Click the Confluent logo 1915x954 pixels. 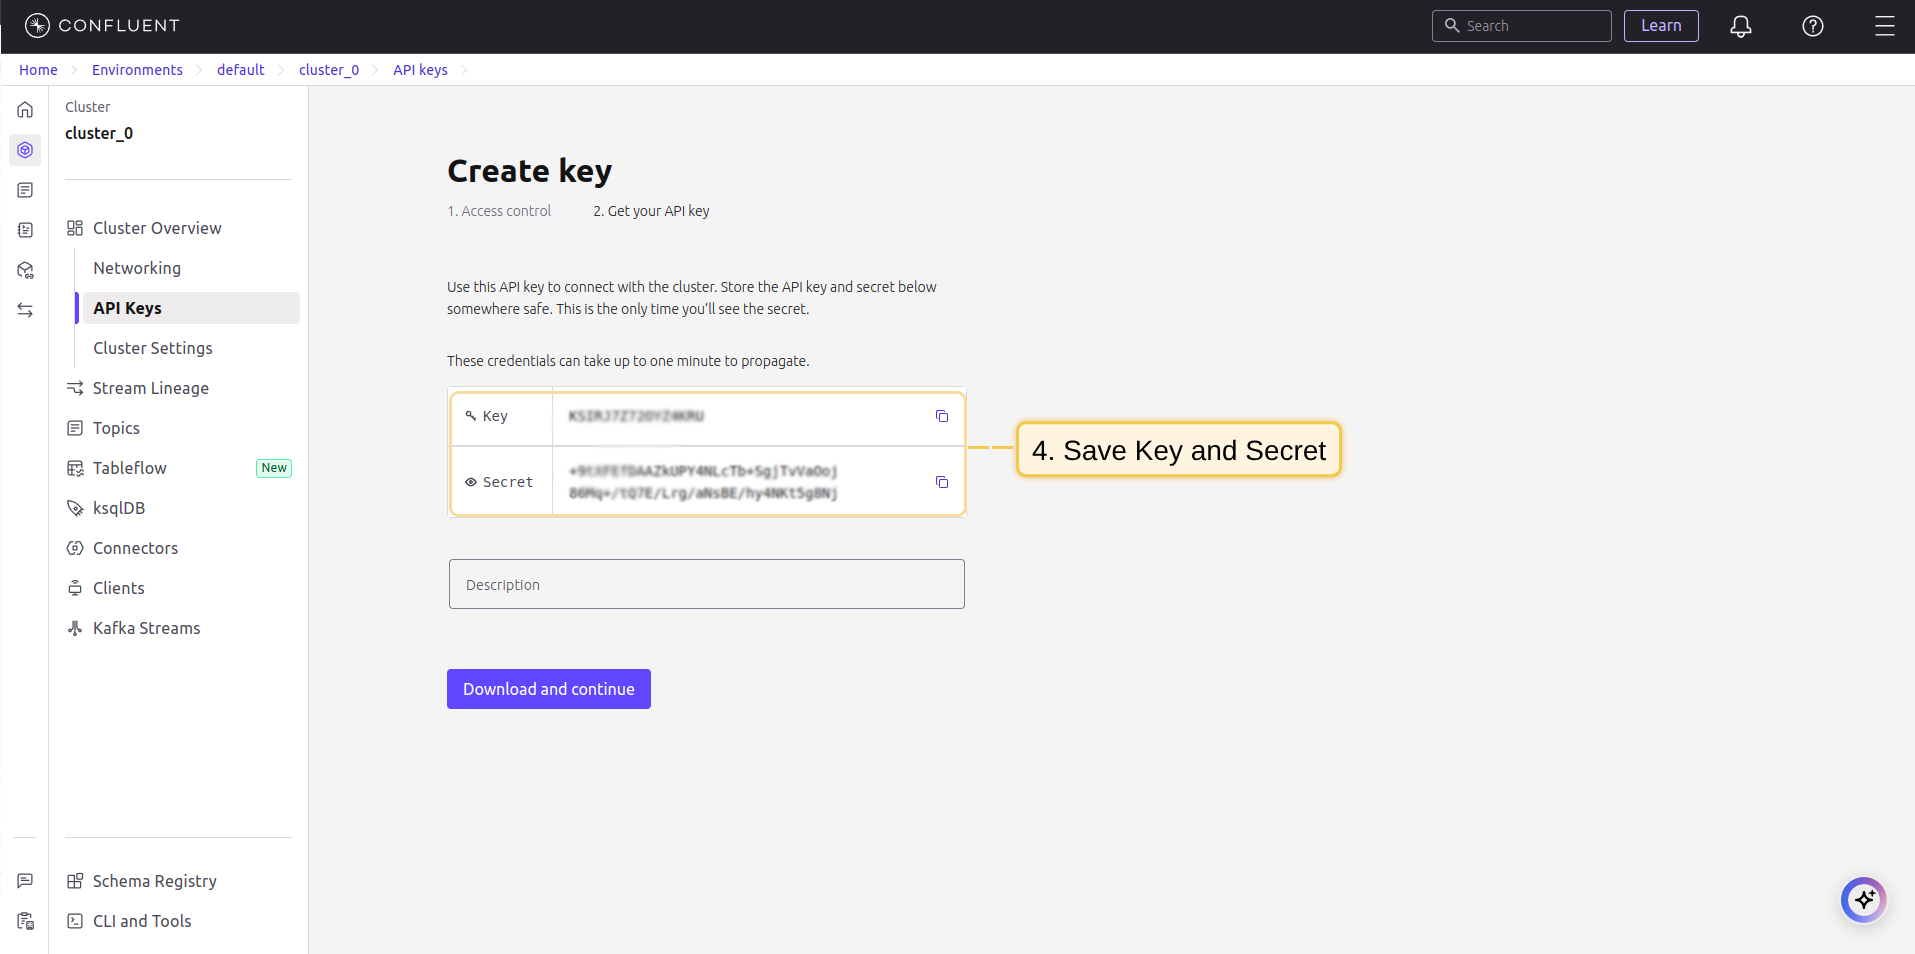[x=102, y=25]
